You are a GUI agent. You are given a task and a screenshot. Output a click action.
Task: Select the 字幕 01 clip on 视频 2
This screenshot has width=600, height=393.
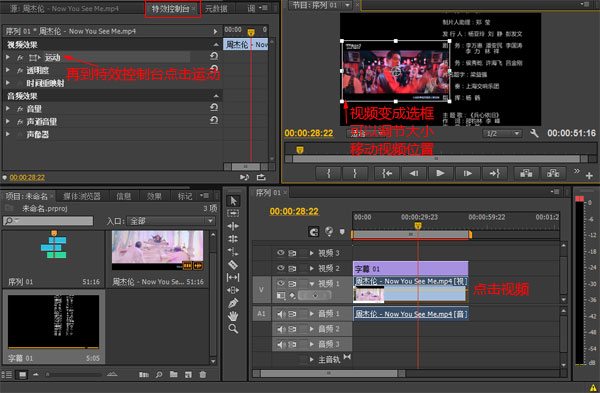pyautogui.click(x=410, y=269)
